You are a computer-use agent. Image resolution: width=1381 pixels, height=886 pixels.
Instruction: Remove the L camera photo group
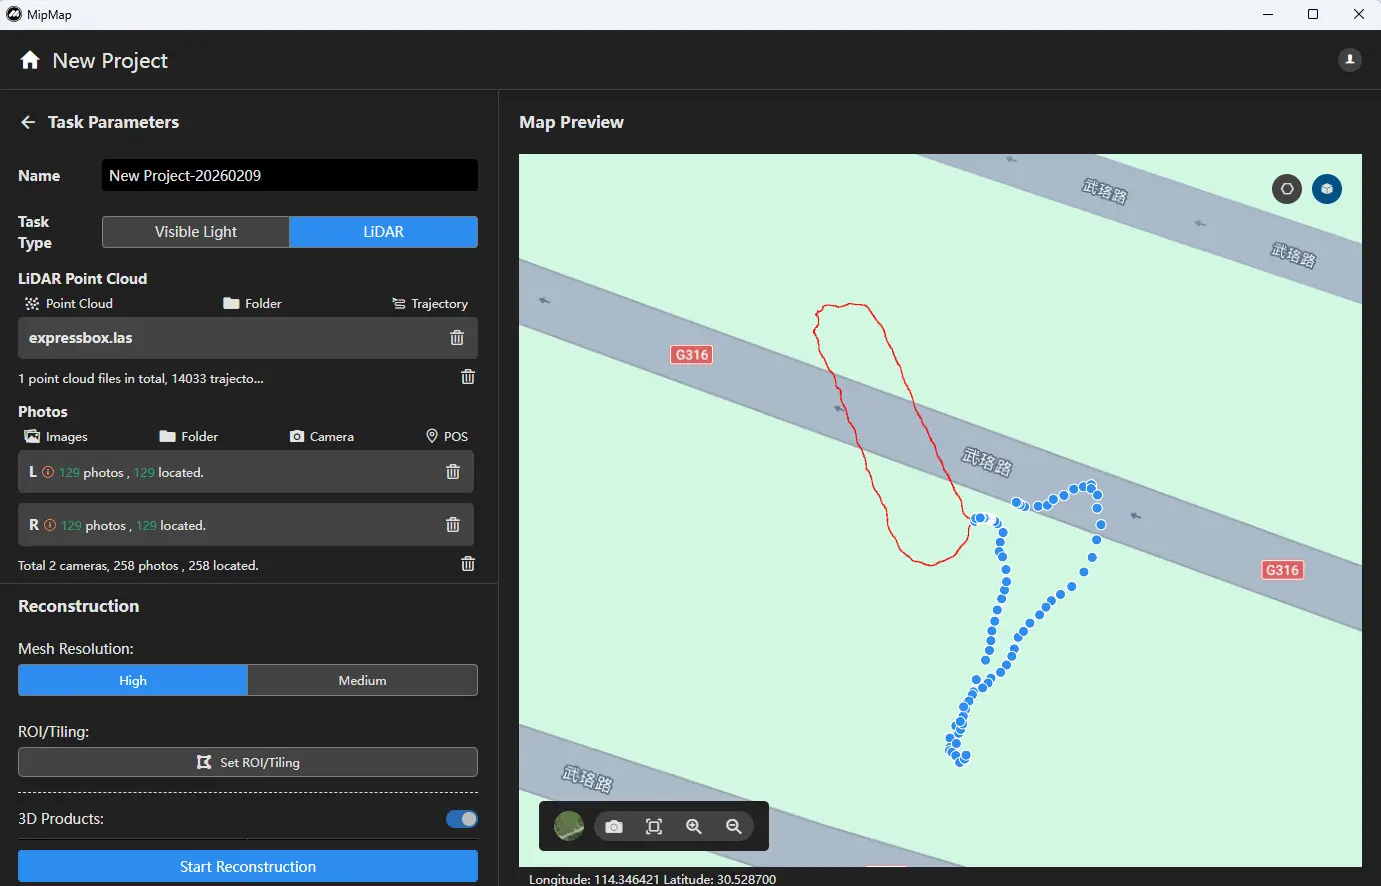tap(453, 472)
